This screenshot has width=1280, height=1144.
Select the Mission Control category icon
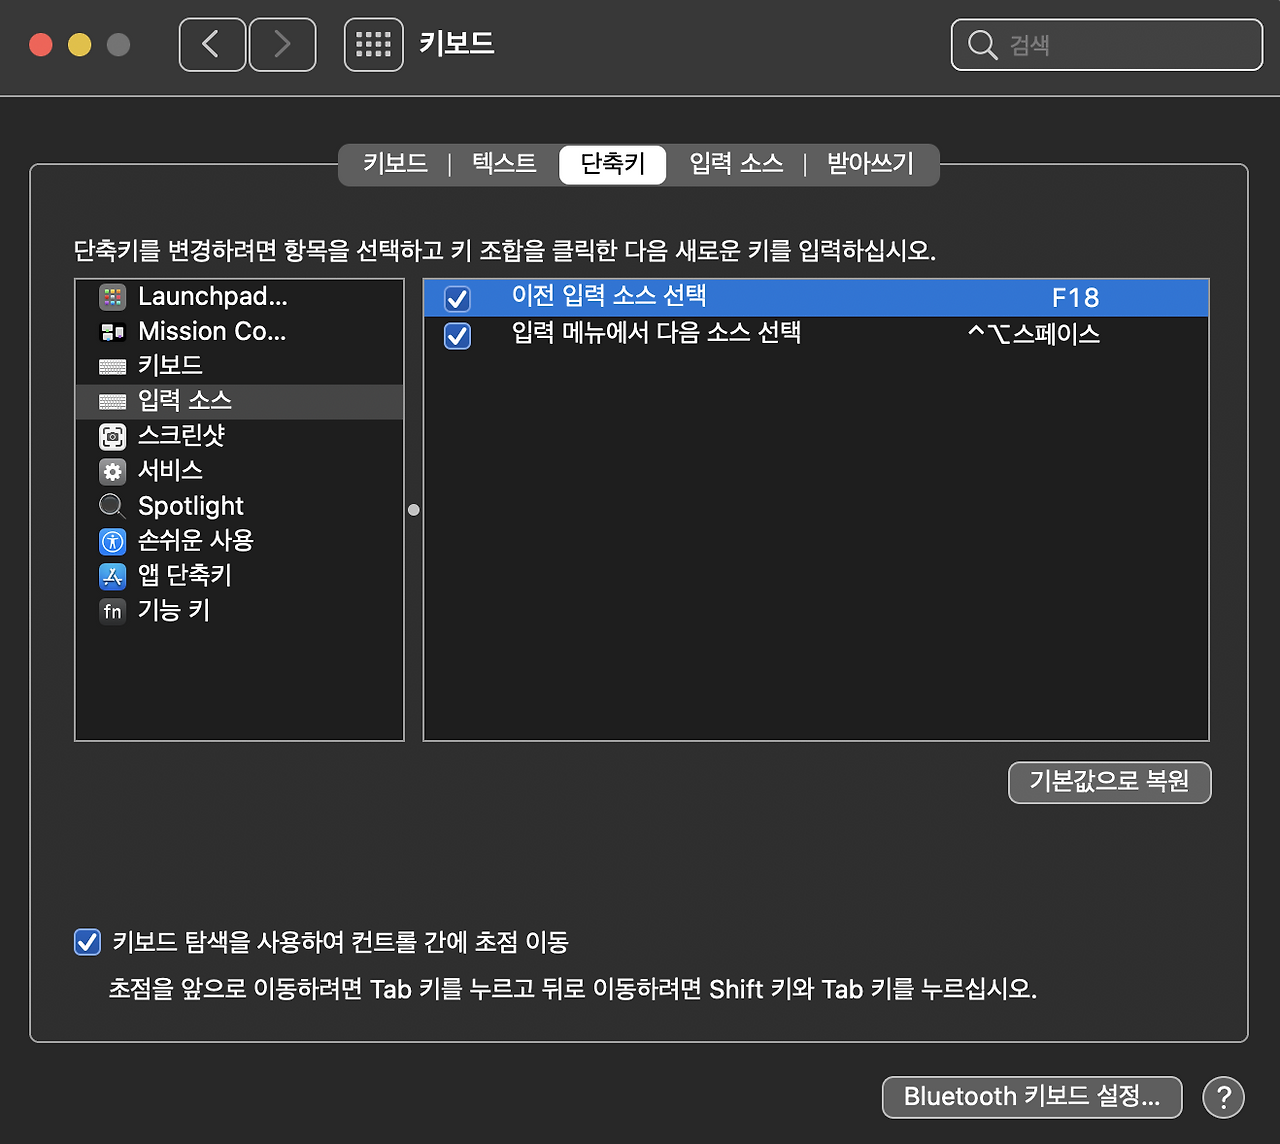pyautogui.click(x=113, y=331)
